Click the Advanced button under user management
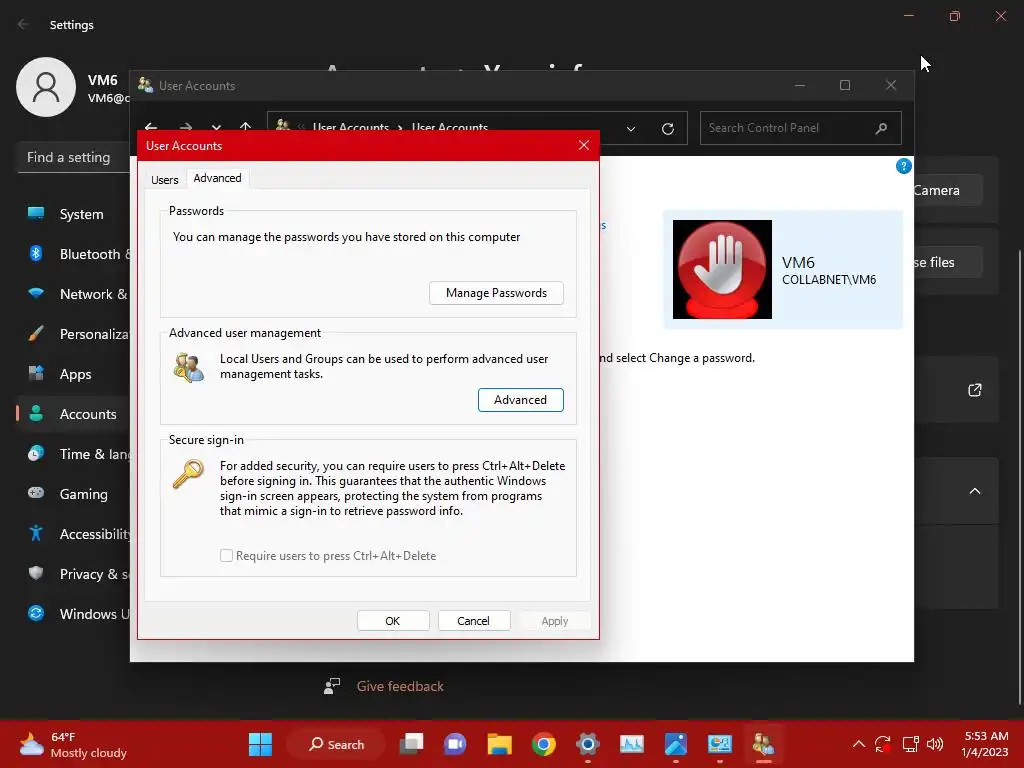Viewport: 1024px width, 768px height. [520, 400]
